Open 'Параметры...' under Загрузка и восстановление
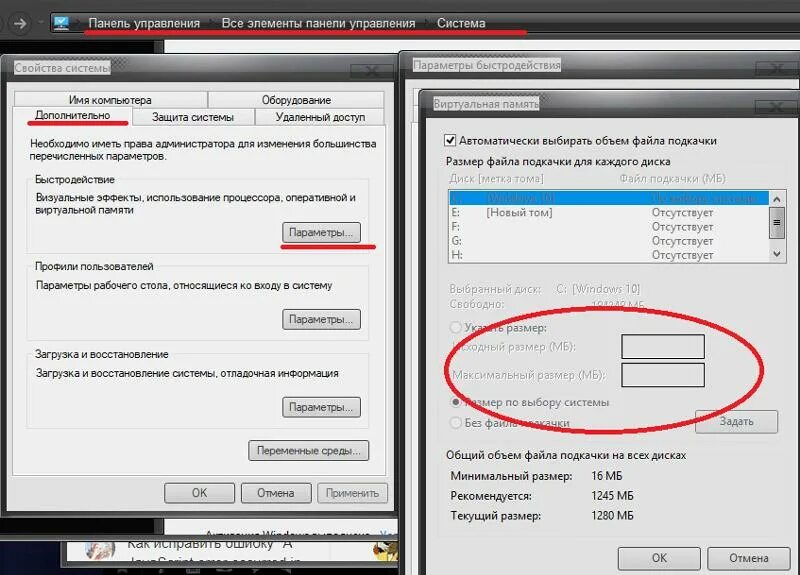Screen dimensions: 800x575 [x=321, y=407]
